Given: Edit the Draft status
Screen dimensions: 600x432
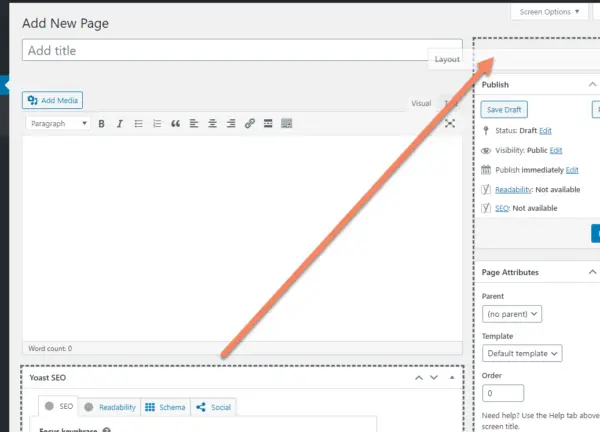Looking at the screenshot, I should [545, 131].
